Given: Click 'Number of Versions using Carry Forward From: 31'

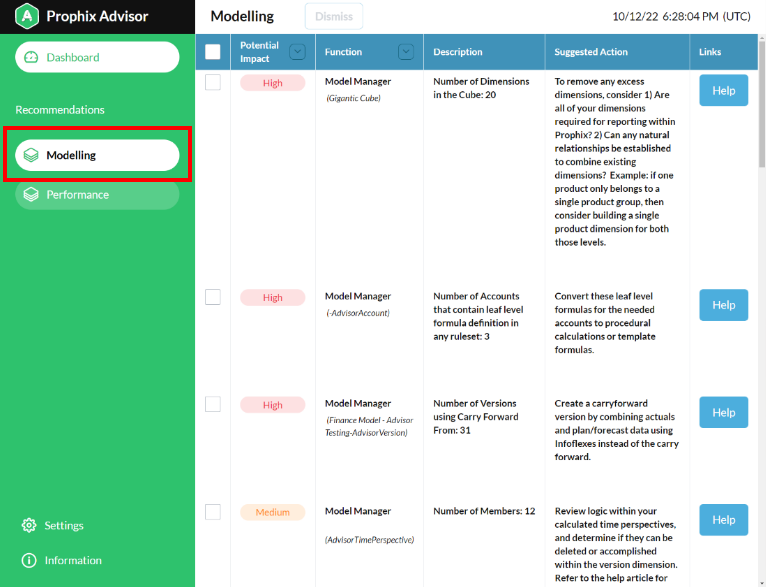Looking at the screenshot, I should (x=475, y=417).
